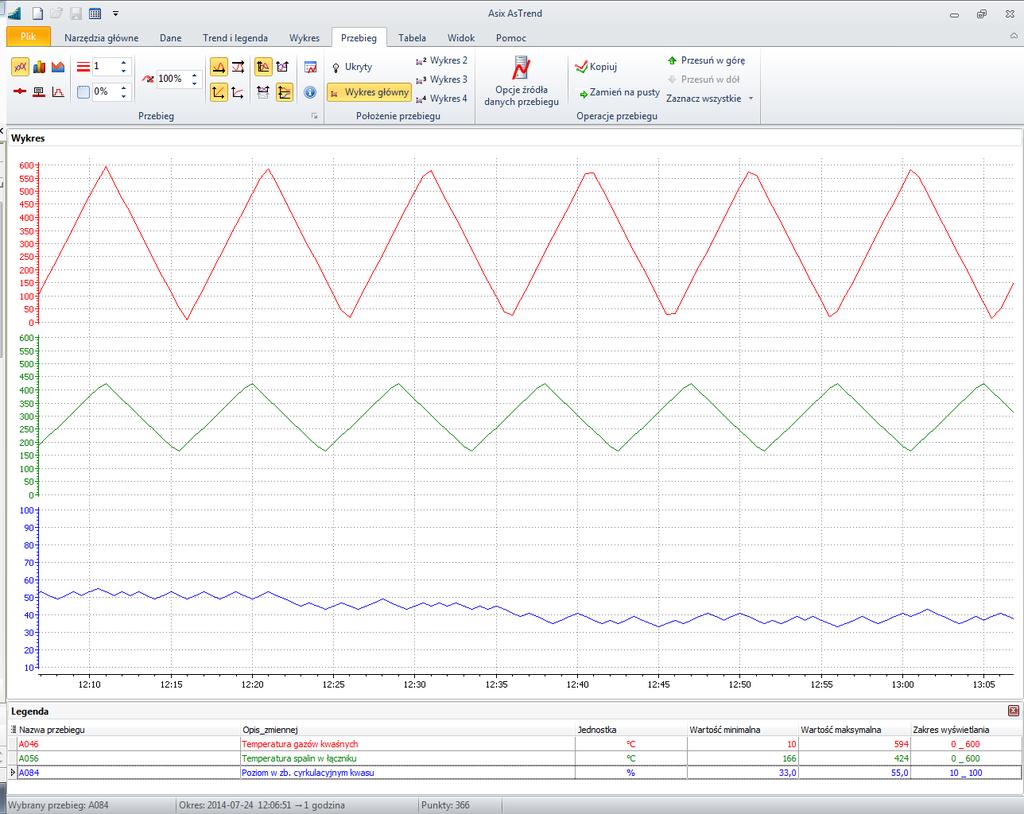Choose the bell-curve series style icon
The image size is (1024, 814).
[58, 92]
